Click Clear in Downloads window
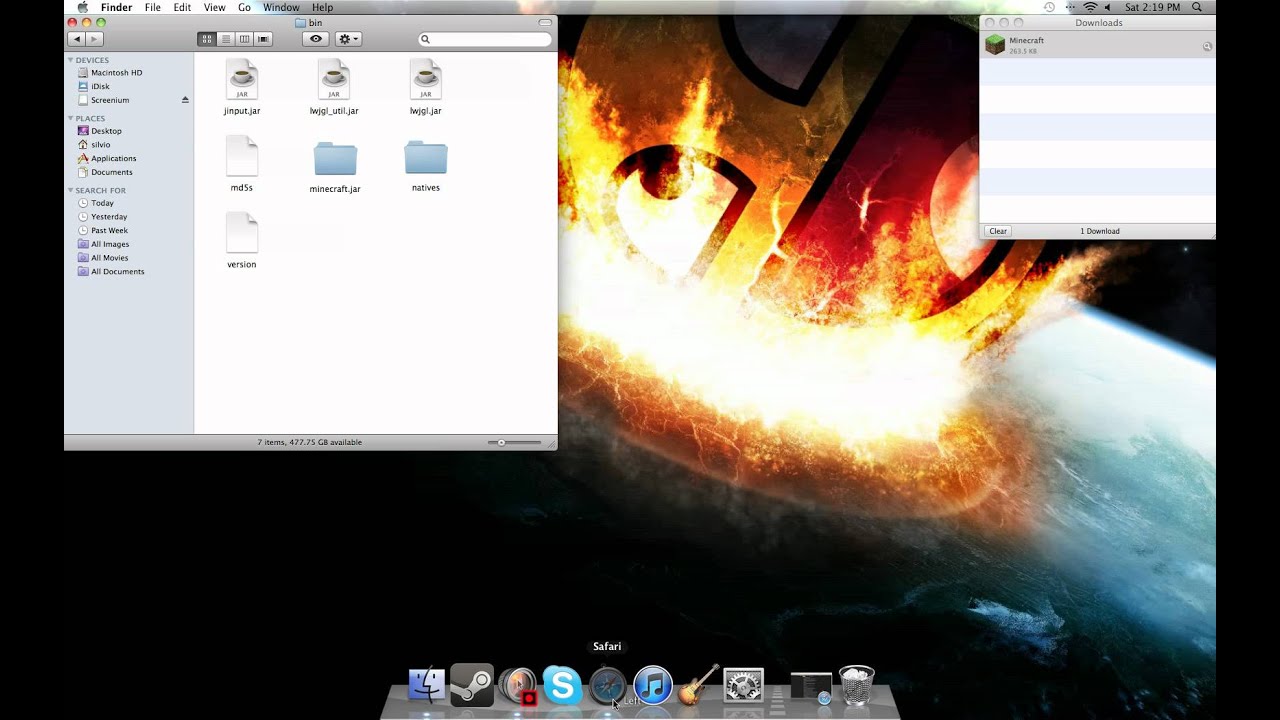Viewport: 1280px width, 720px height. click(x=998, y=231)
